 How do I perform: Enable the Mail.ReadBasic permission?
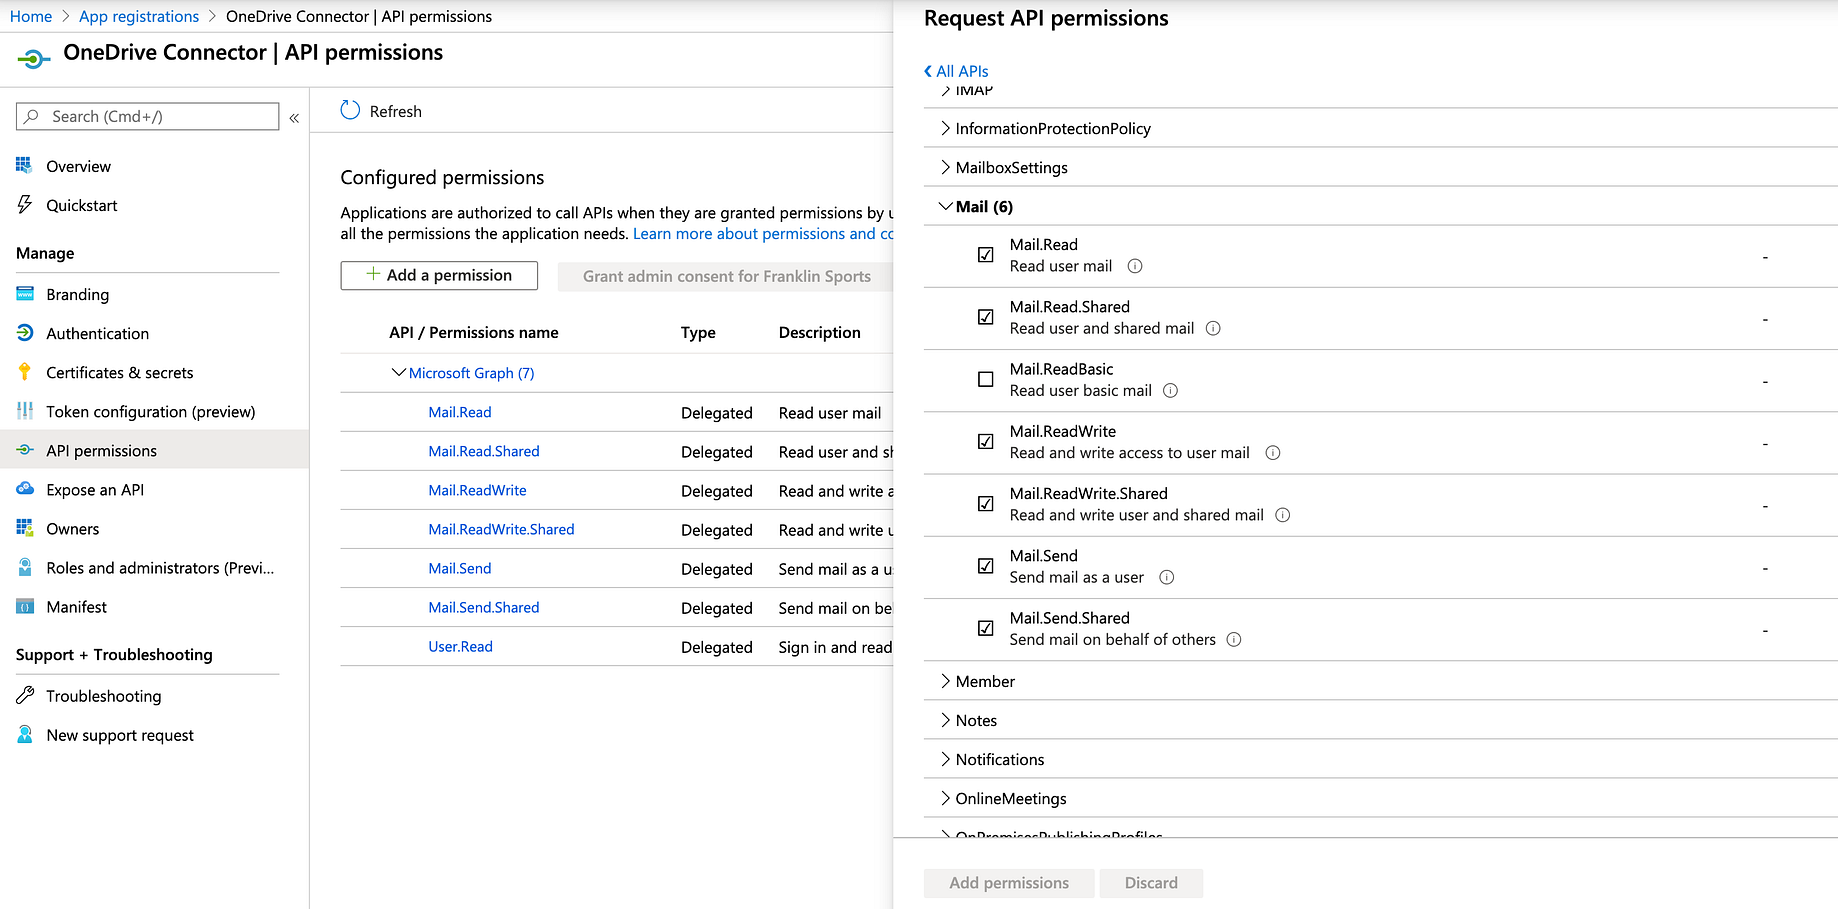click(x=985, y=379)
